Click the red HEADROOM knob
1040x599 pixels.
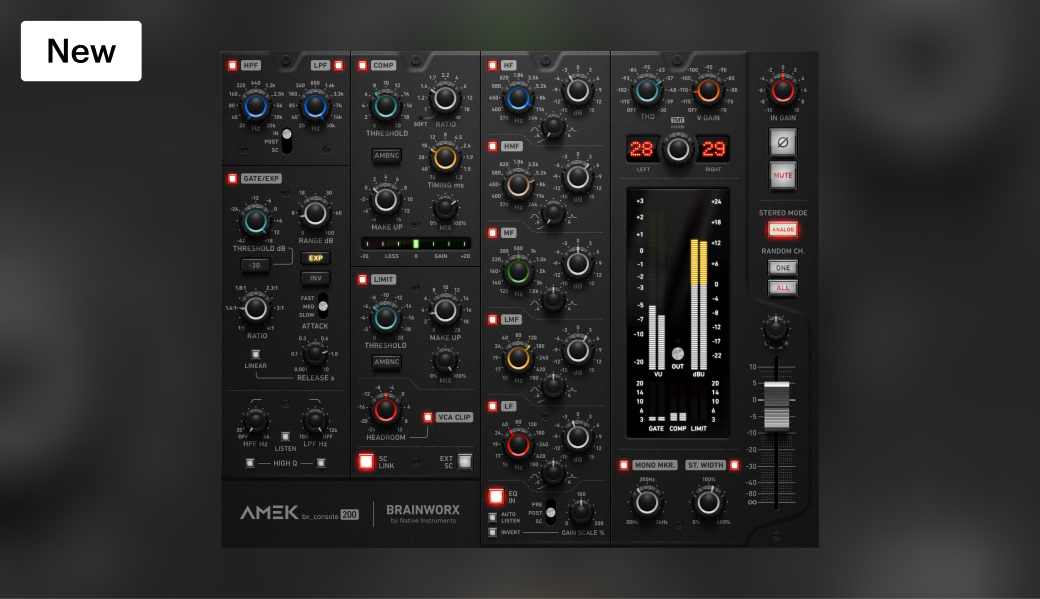coord(385,411)
